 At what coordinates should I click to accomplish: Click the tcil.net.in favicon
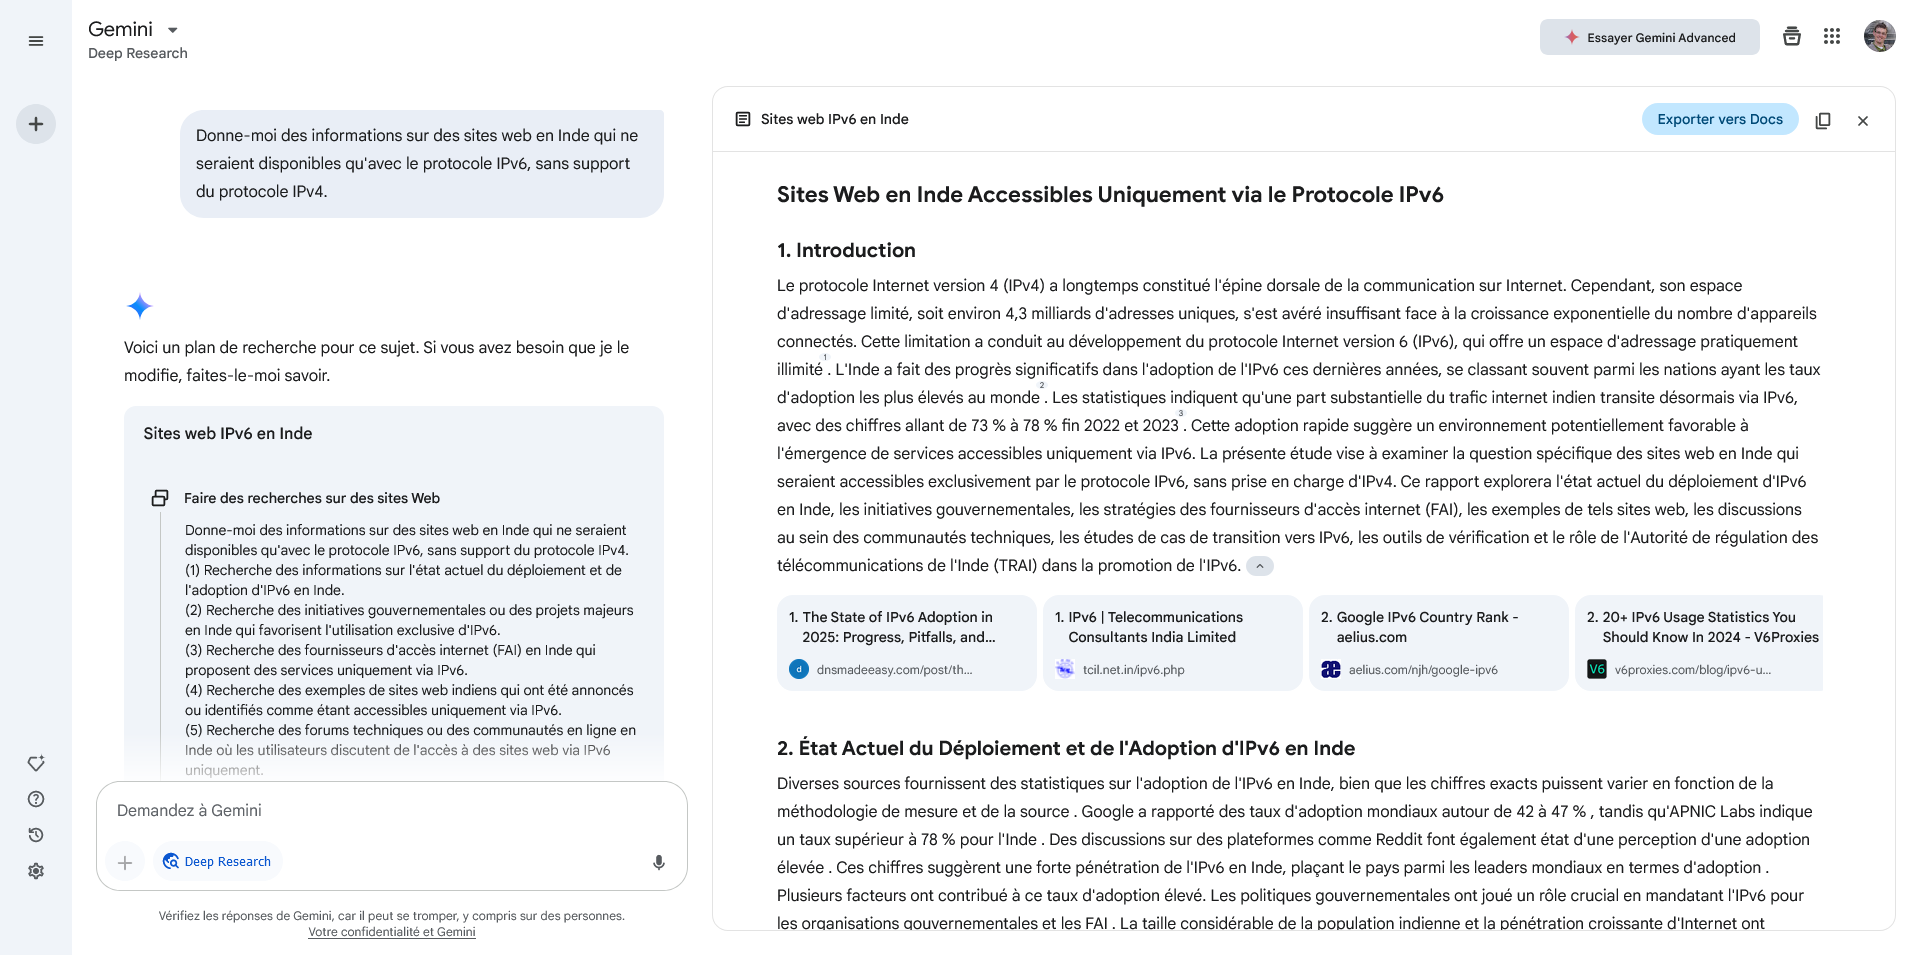point(1065,669)
